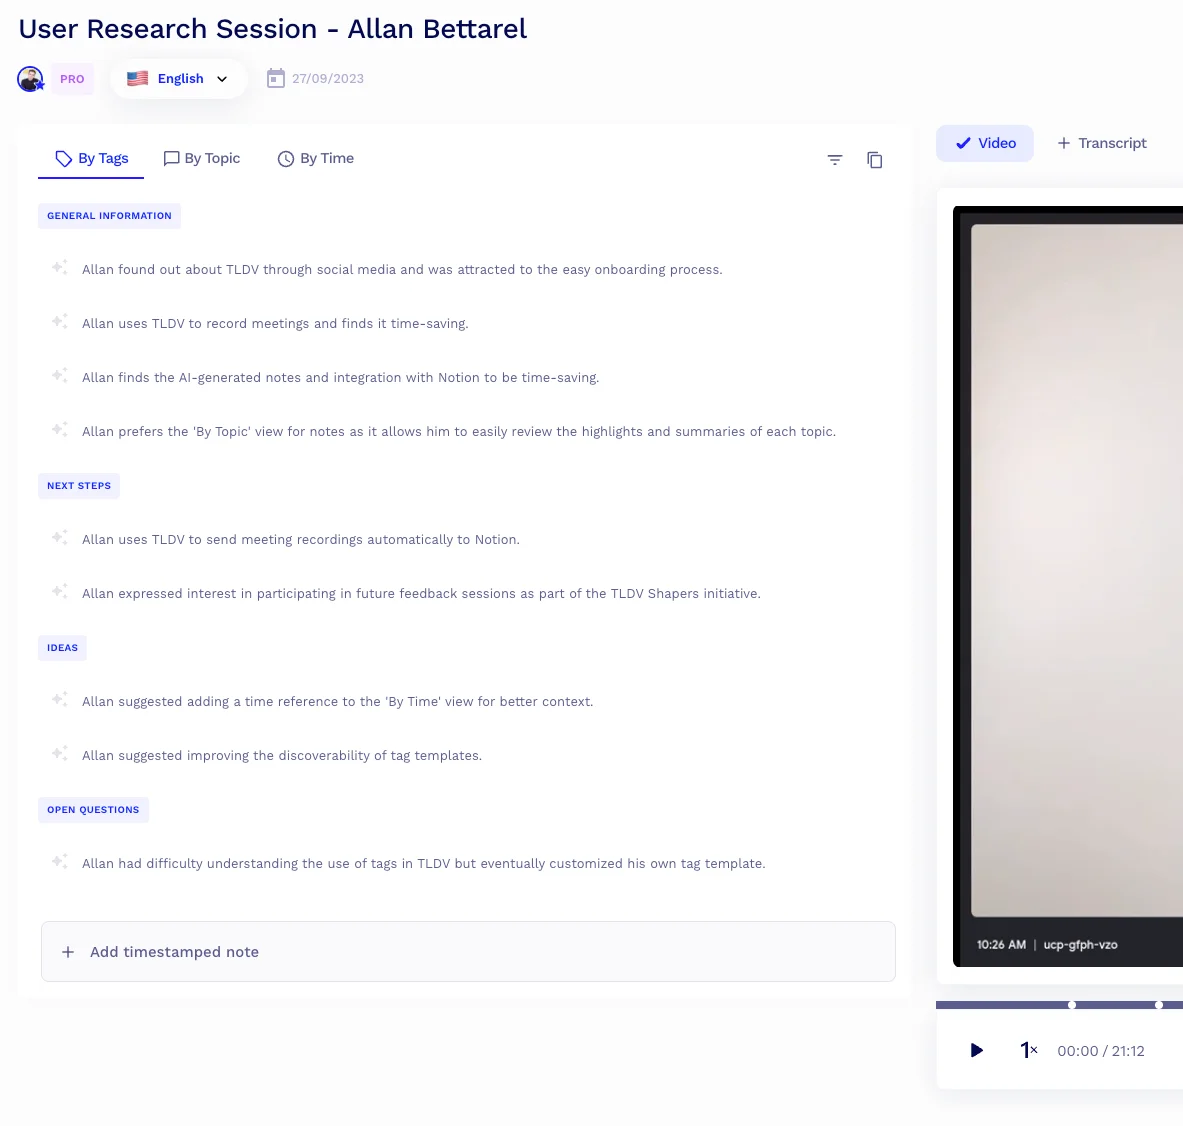Copy notes using the copy icon
The image size is (1183, 1126).
click(874, 160)
